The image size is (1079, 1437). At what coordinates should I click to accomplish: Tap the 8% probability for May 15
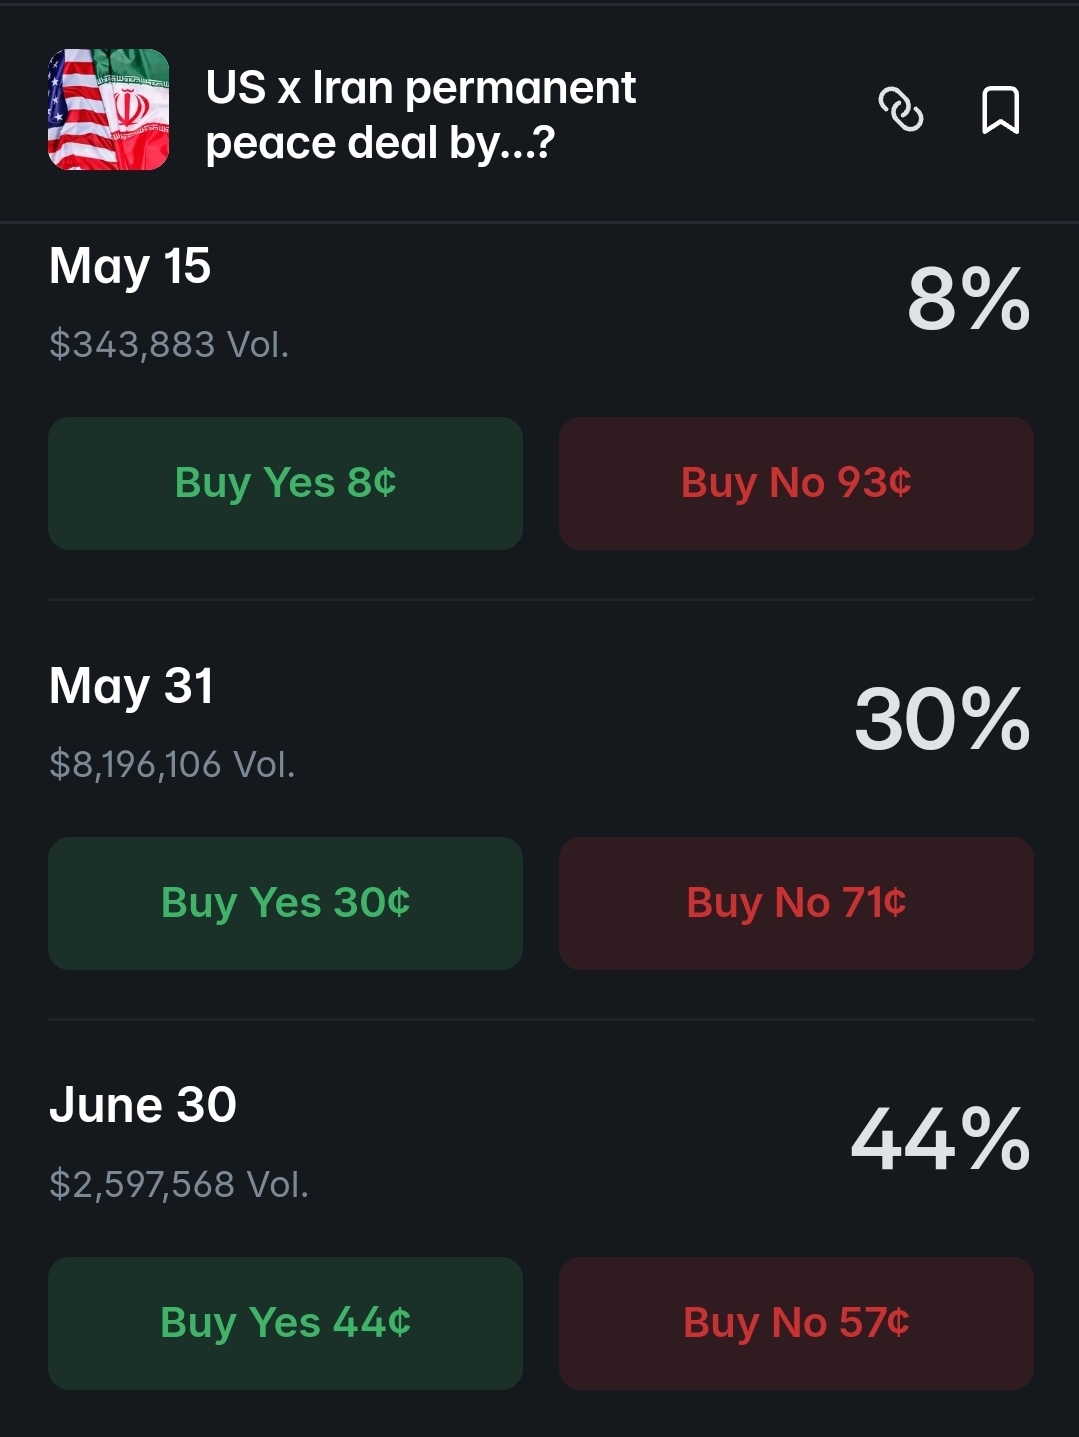tap(968, 299)
